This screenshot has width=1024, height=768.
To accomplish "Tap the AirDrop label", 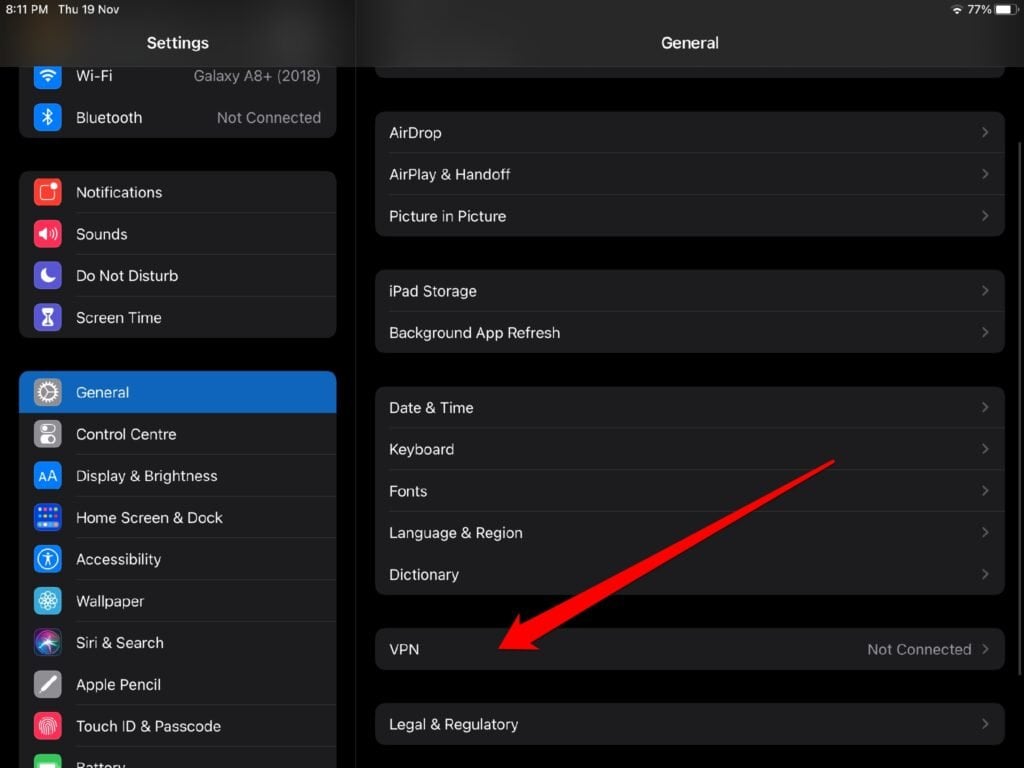I will click(x=415, y=133).
